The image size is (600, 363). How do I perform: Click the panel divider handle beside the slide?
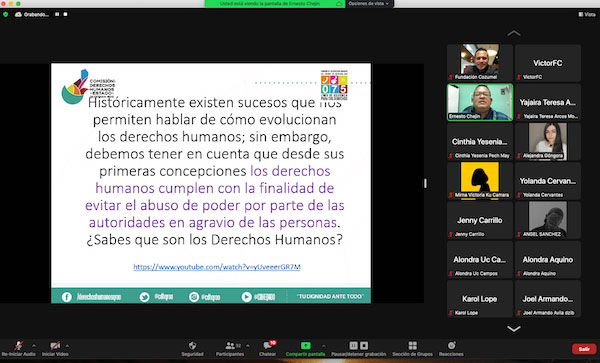click(x=425, y=184)
